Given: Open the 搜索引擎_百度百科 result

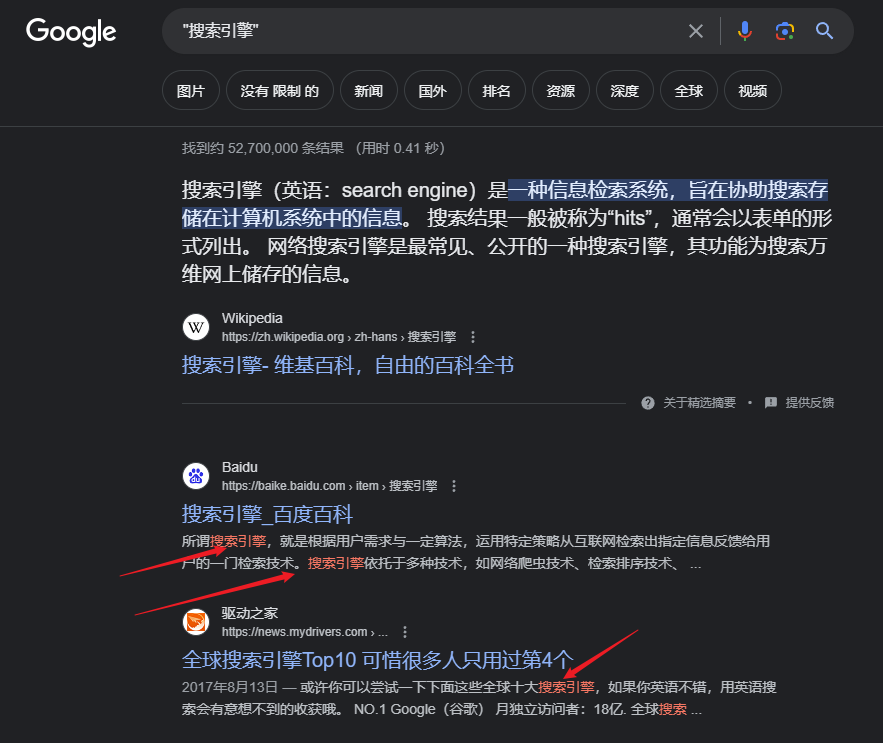Looking at the screenshot, I should pos(267,514).
